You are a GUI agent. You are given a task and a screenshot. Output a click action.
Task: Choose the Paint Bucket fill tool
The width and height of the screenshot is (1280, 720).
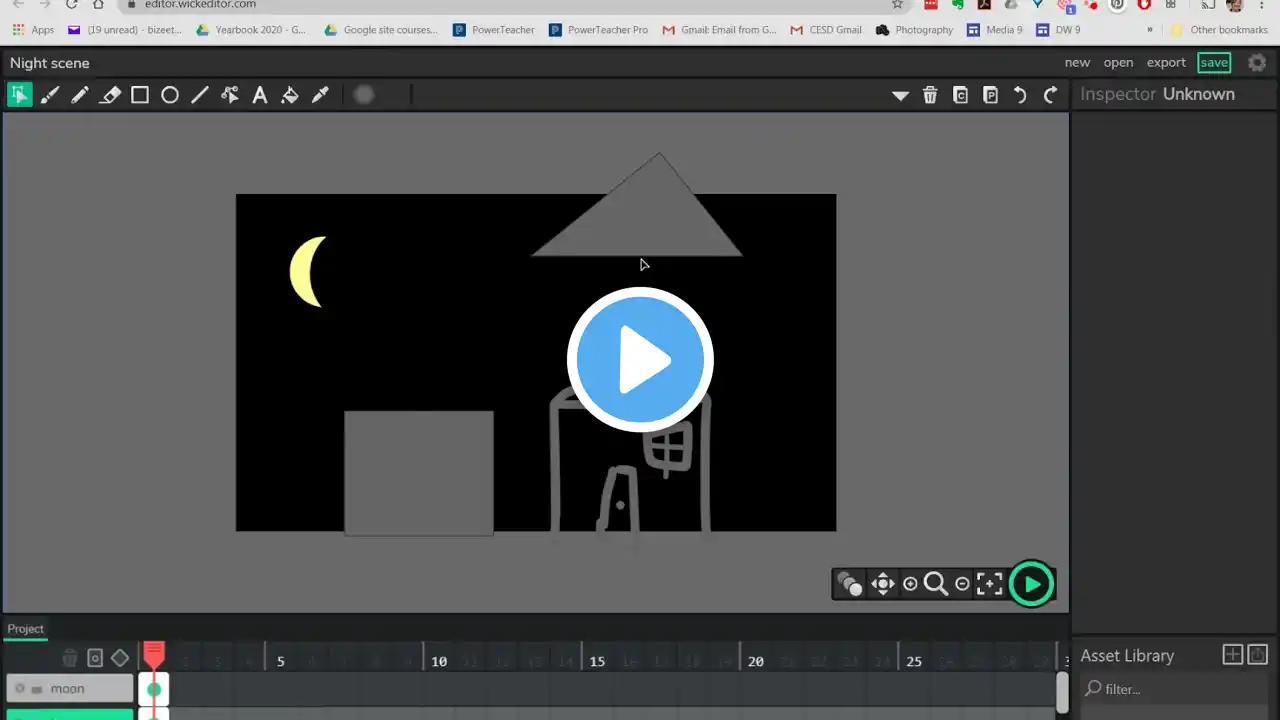290,95
